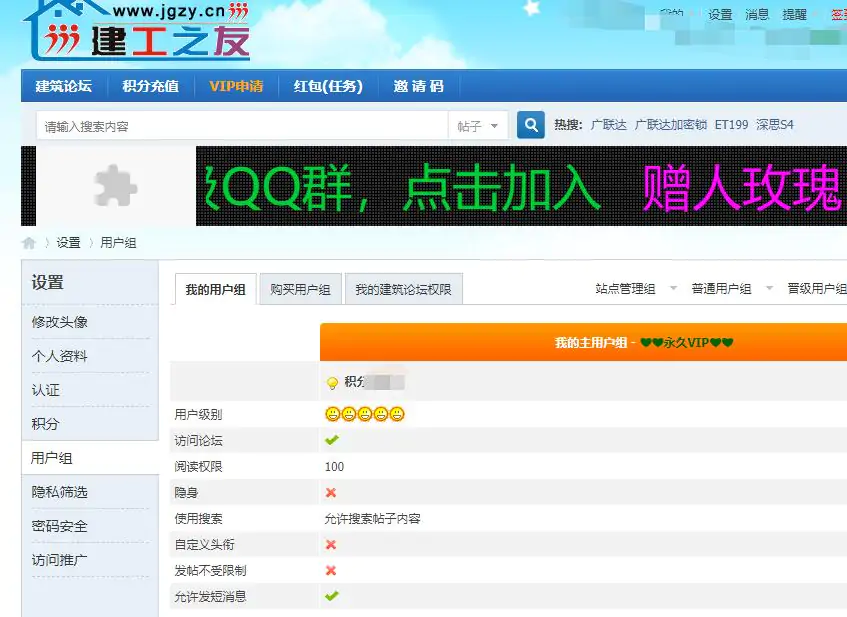
Task: Click the orange 我的主用户组 header bar
Action: [583, 342]
